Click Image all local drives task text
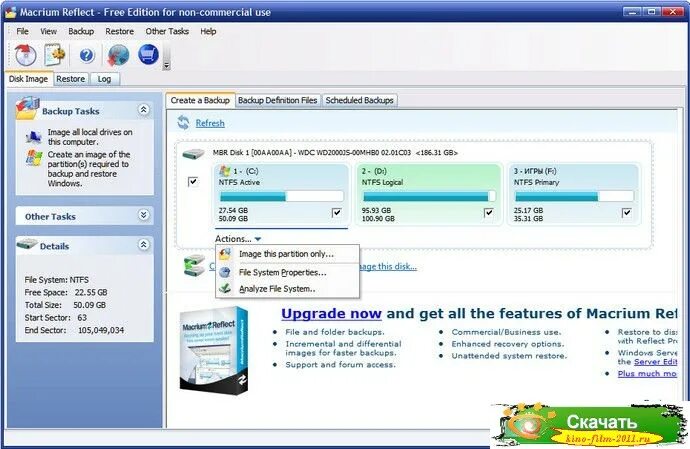The width and height of the screenshot is (690, 449). [x=90, y=137]
